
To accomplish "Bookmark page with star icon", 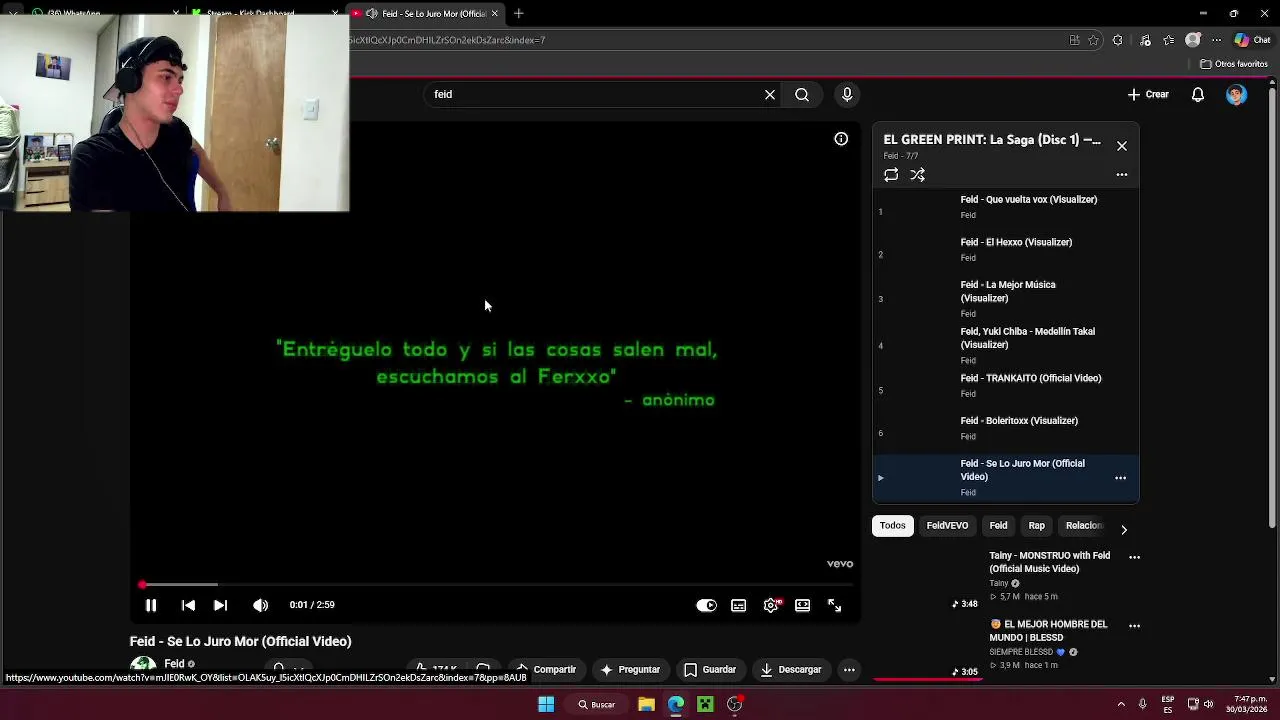I will [x=1093, y=40].
